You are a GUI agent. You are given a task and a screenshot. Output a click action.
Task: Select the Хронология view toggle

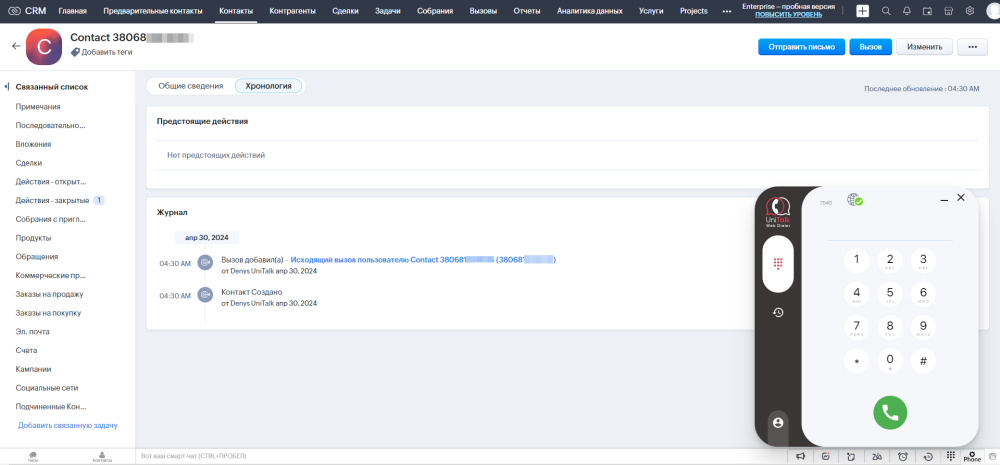[268, 86]
